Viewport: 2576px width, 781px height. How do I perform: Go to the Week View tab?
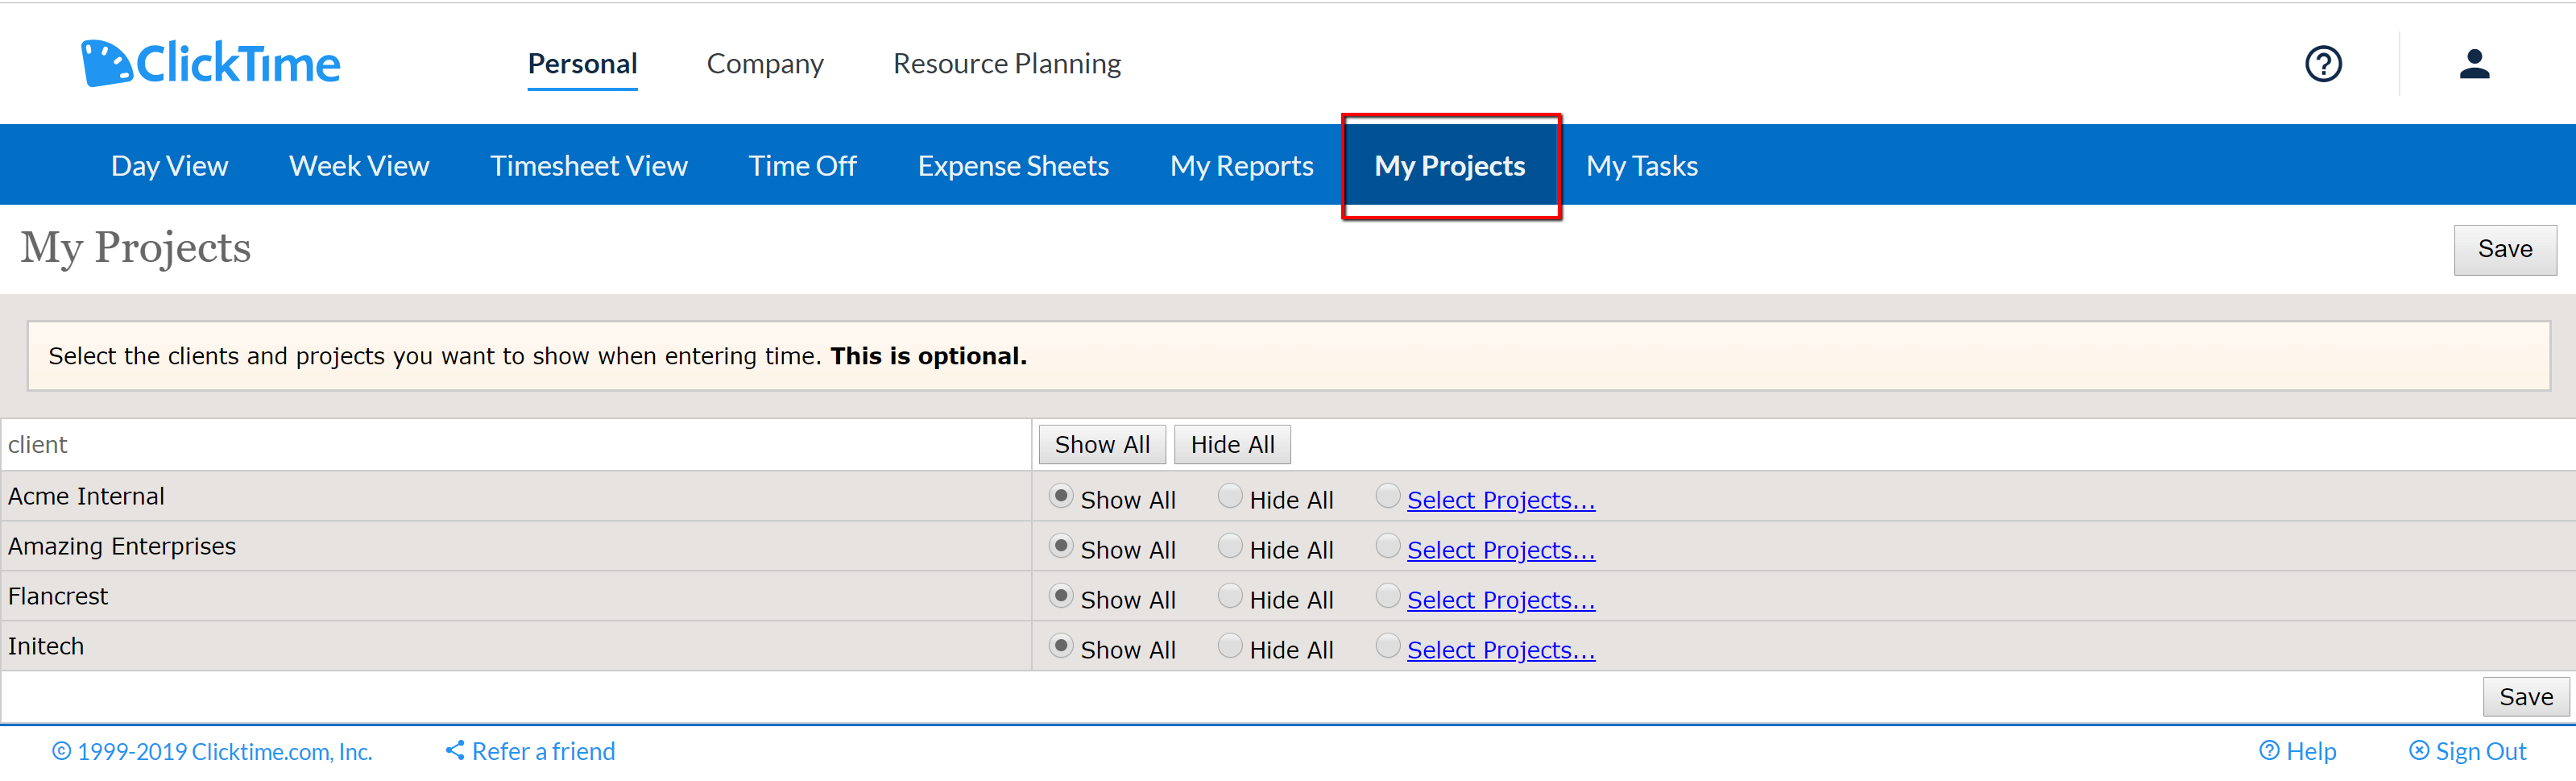(x=359, y=165)
